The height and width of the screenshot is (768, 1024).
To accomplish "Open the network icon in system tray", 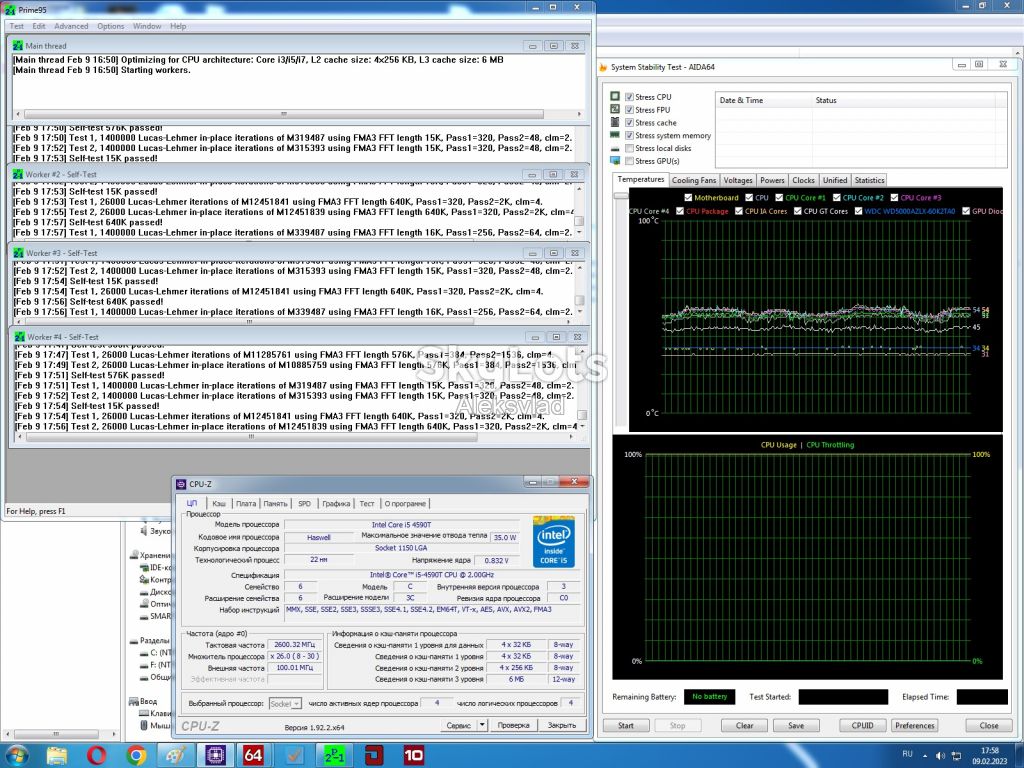I will coord(956,756).
